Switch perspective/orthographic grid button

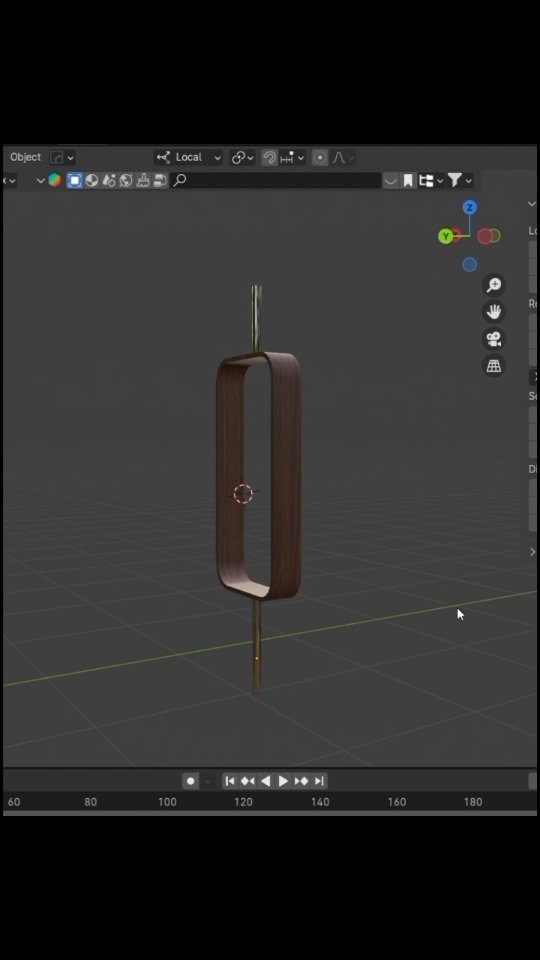tap(493, 366)
